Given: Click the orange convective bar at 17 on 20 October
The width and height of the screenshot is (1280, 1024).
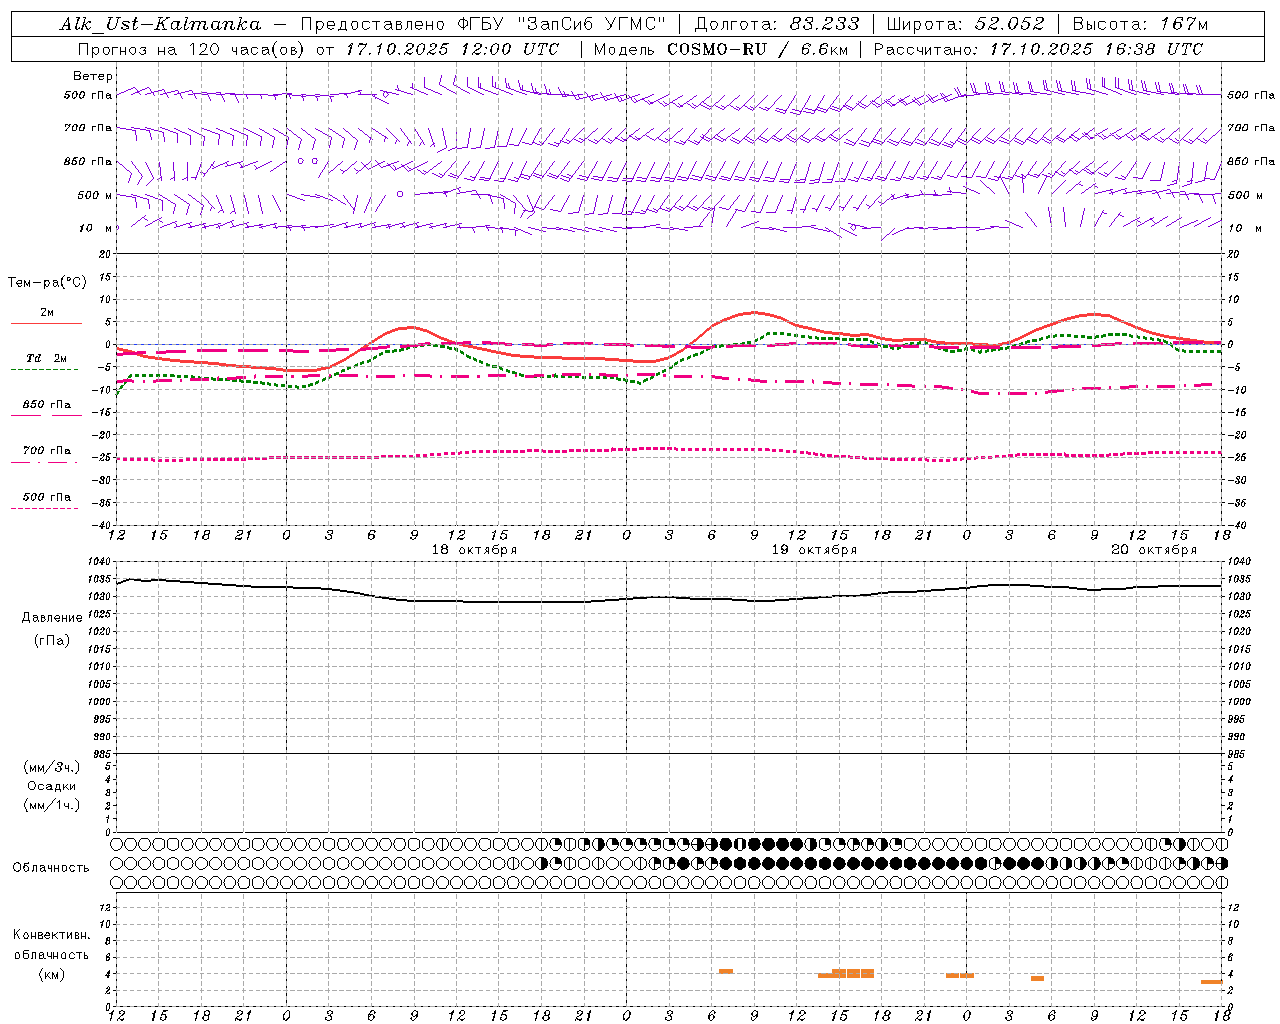Looking at the screenshot, I should 1211,982.
